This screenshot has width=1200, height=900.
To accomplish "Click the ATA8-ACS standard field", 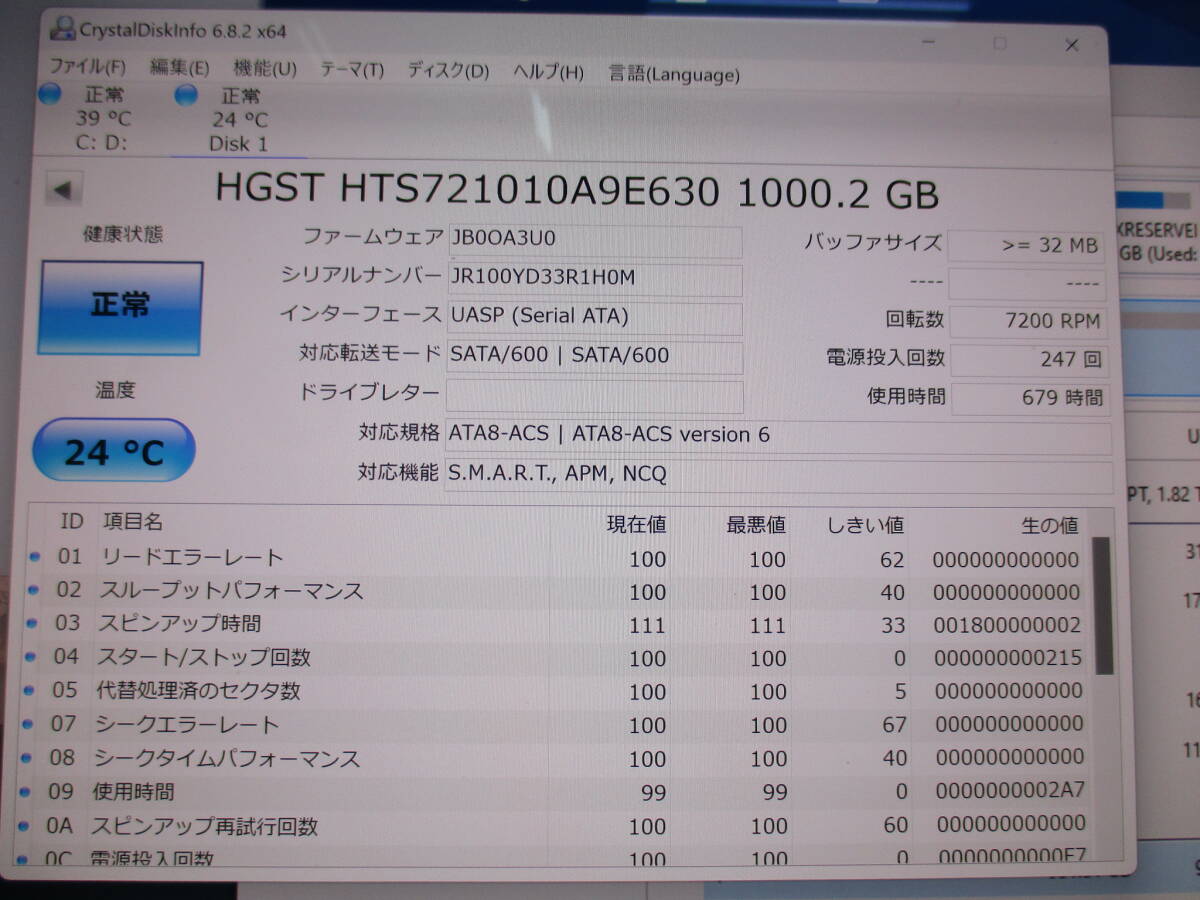I will [778, 436].
